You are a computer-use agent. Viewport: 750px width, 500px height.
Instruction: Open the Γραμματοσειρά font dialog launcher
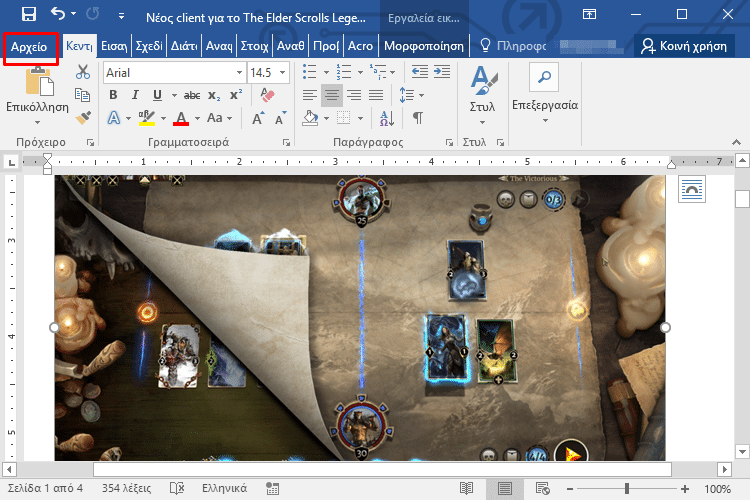click(x=286, y=142)
